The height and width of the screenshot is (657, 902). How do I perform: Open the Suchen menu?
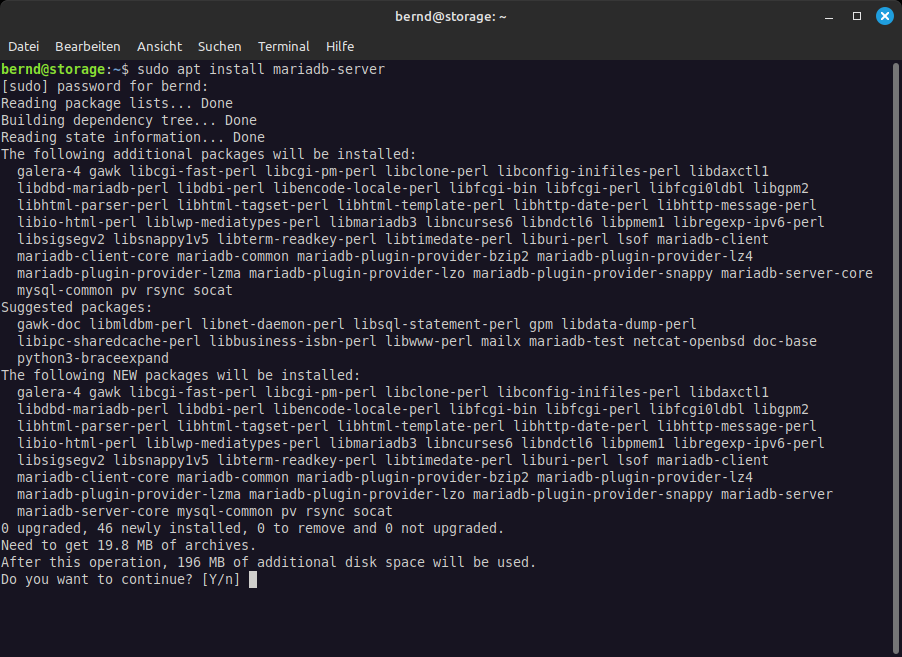(x=220, y=47)
